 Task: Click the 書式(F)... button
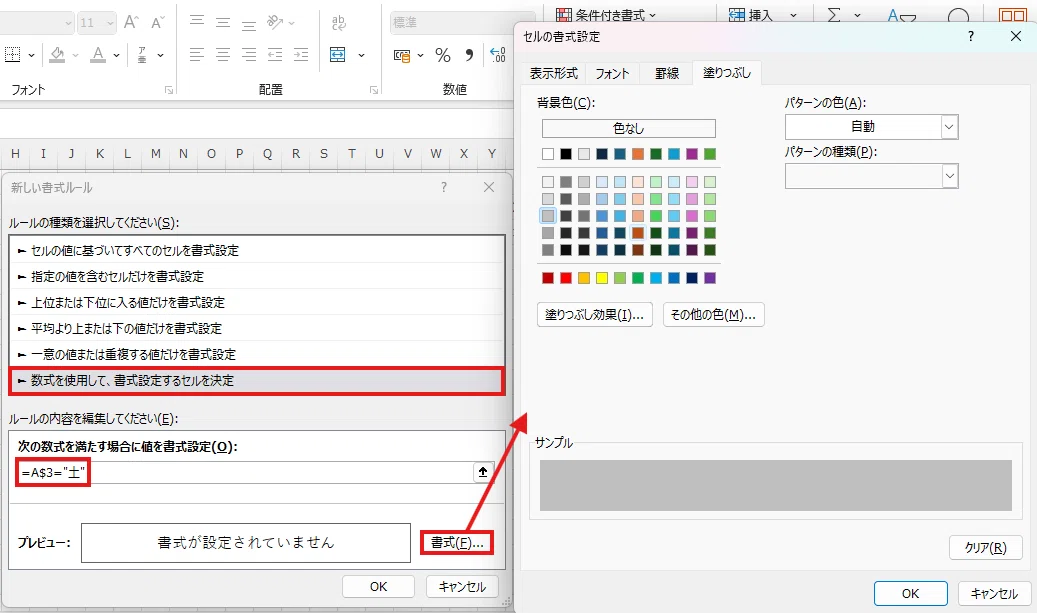pyautogui.click(x=457, y=543)
